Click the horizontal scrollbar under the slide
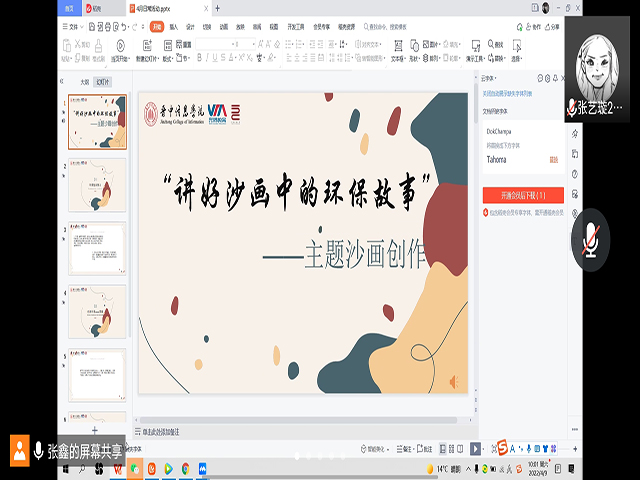Viewport: 640px width, 480px height. [x=298, y=420]
